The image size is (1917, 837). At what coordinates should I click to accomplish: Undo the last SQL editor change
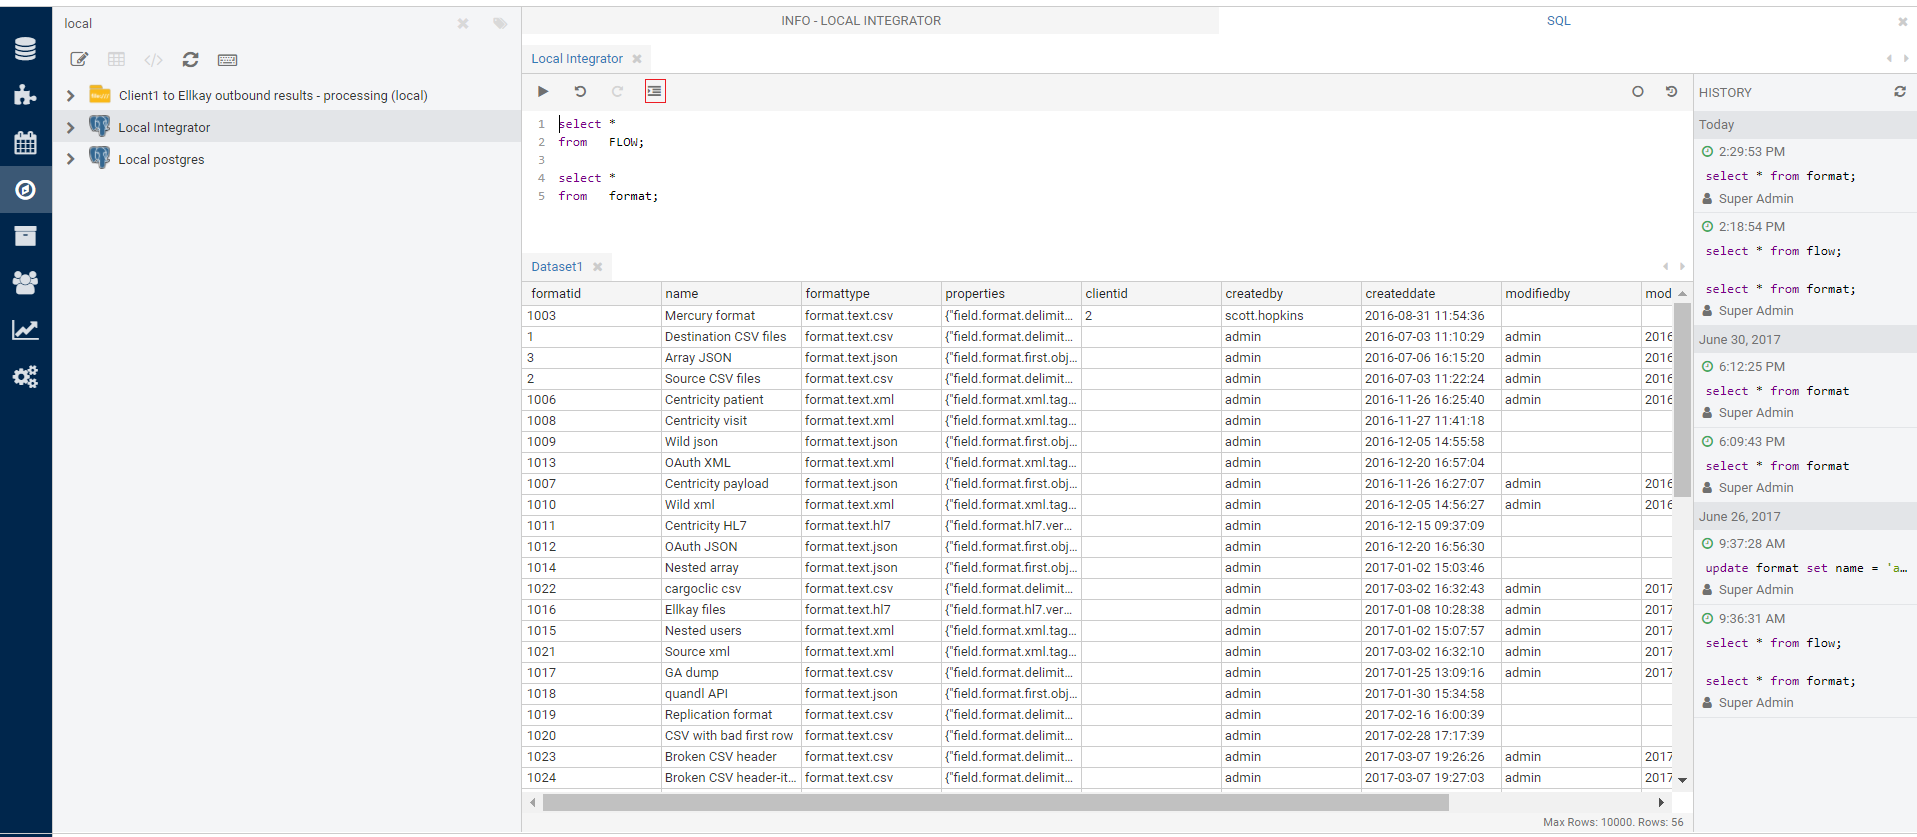click(580, 91)
